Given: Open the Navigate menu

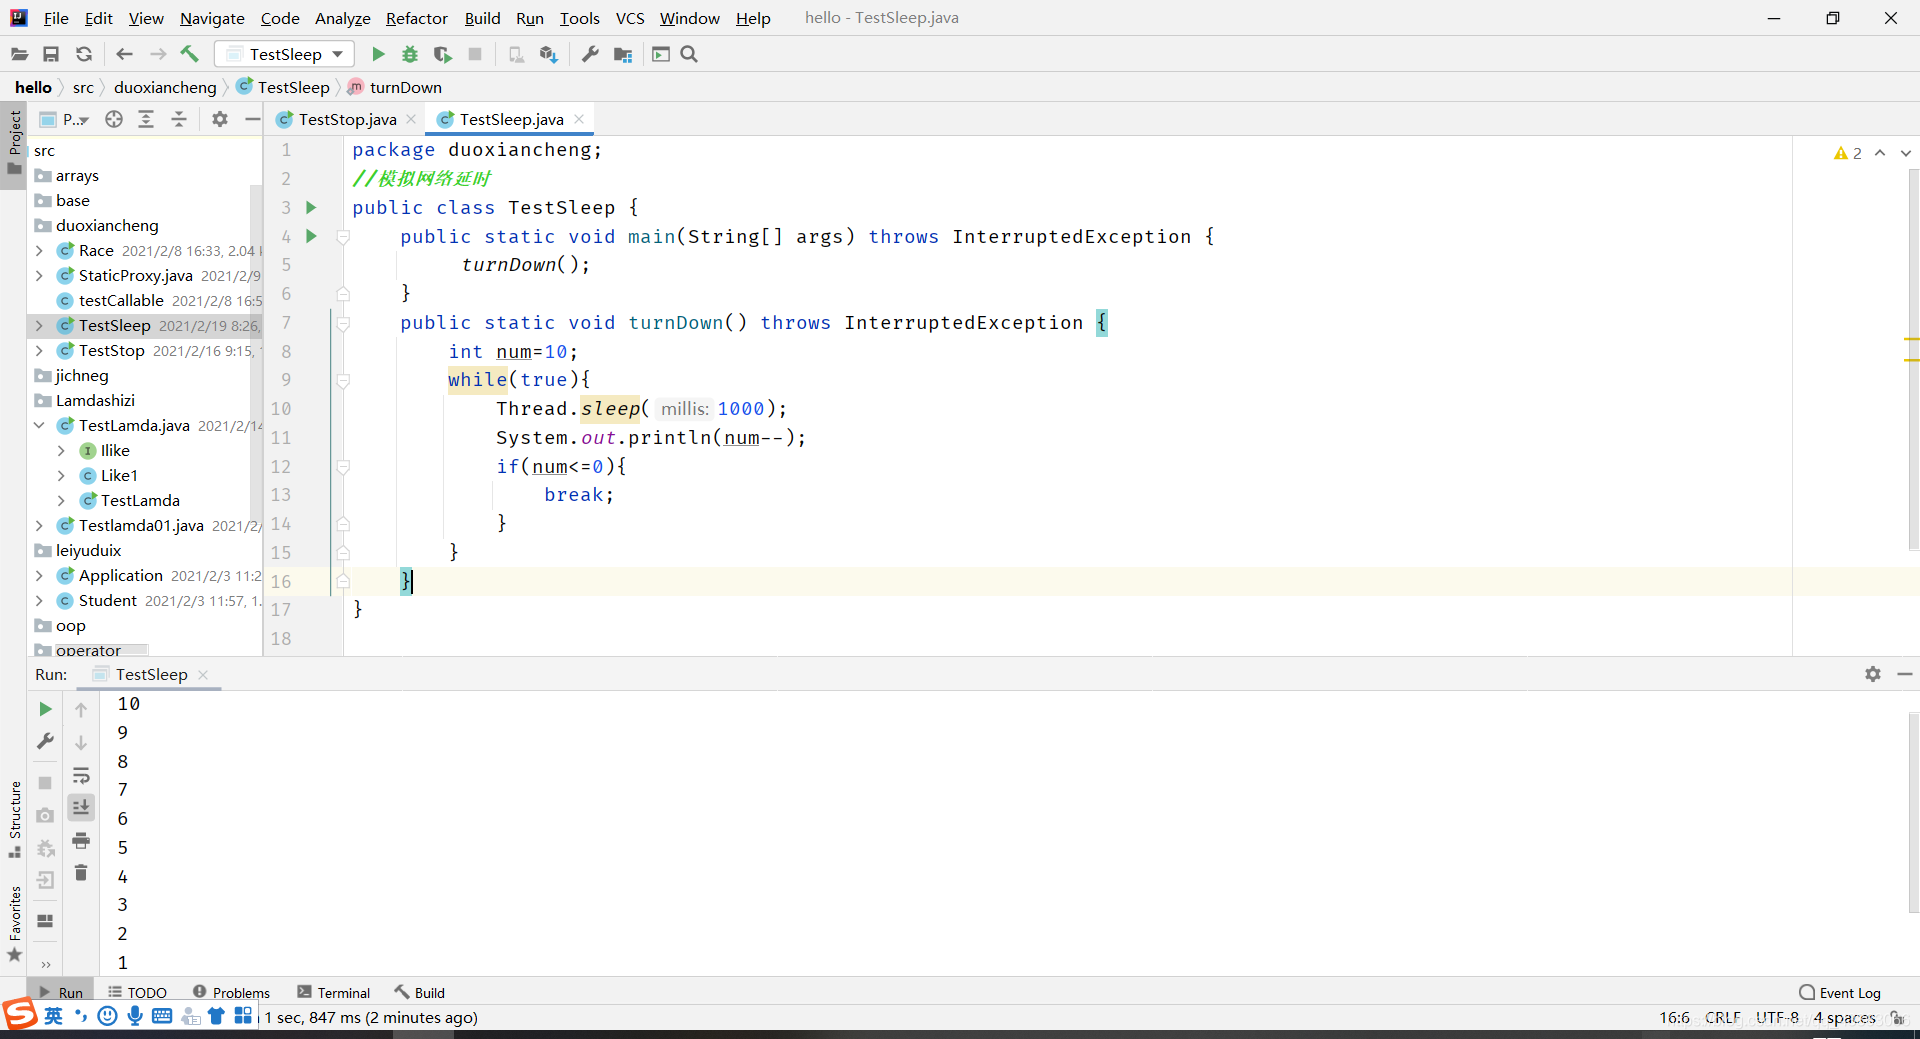Looking at the screenshot, I should click(x=212, y=18).
